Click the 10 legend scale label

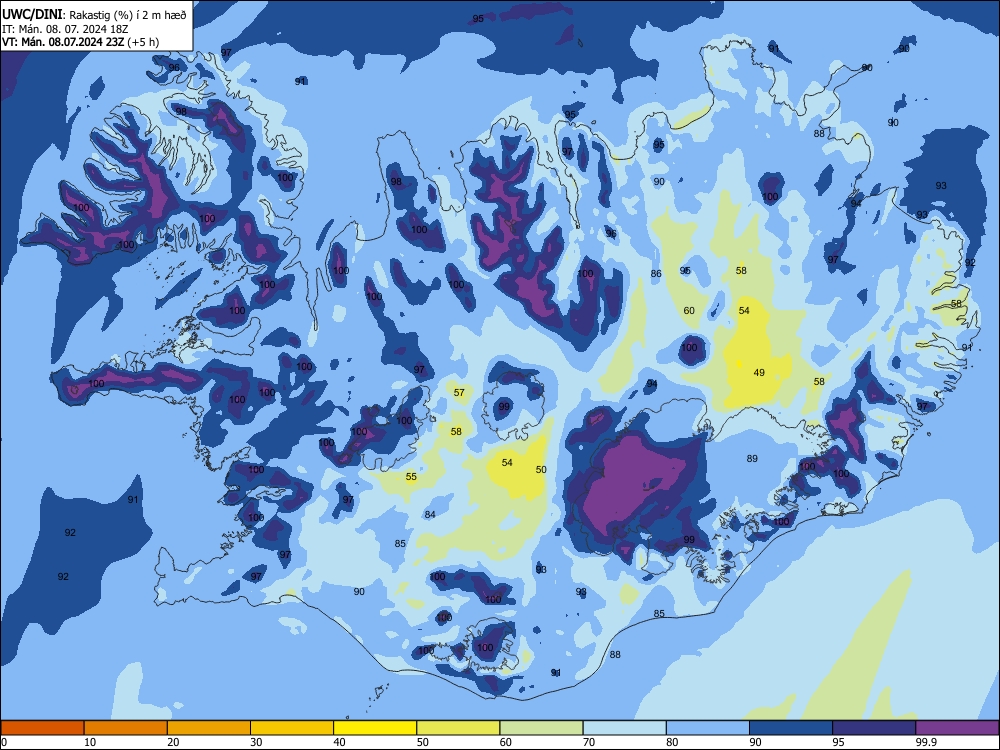click(x=90, y=742)
